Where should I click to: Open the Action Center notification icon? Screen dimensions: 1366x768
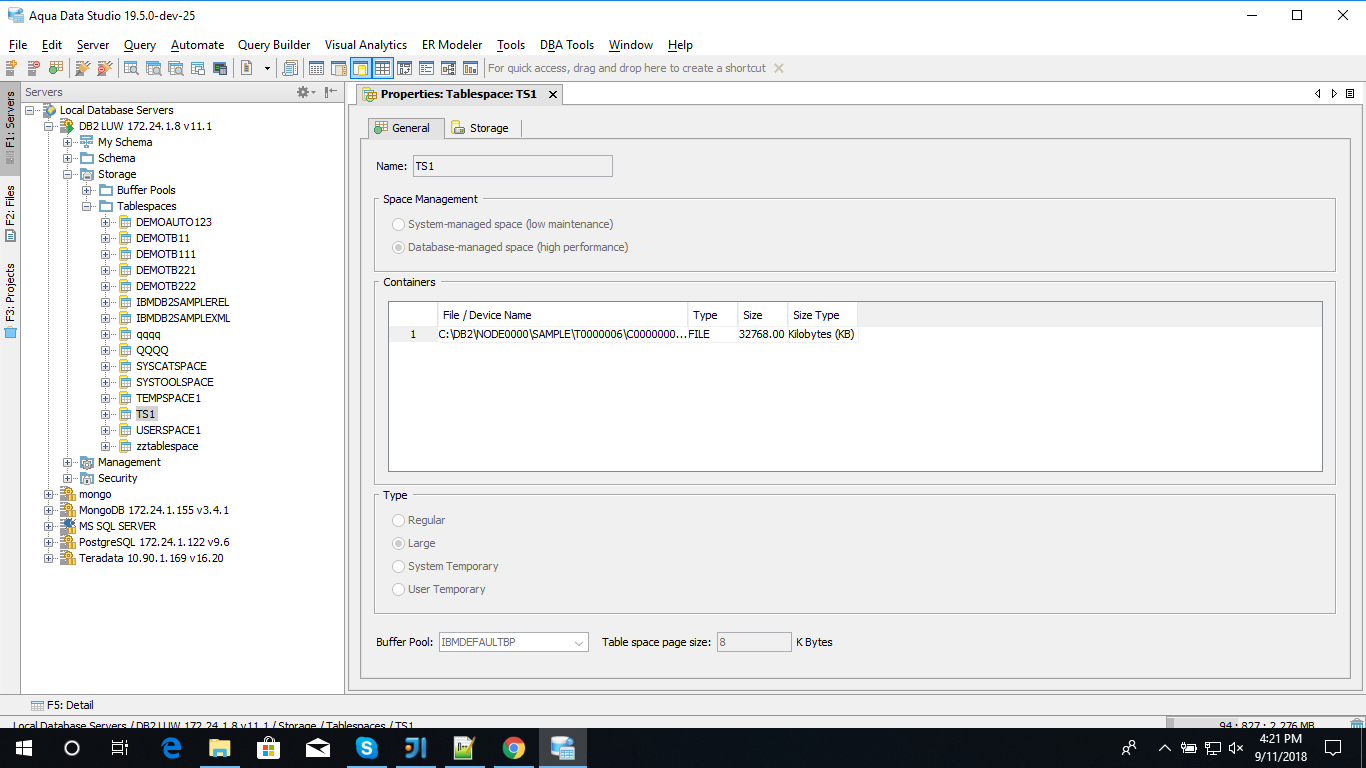(1333, 748)
